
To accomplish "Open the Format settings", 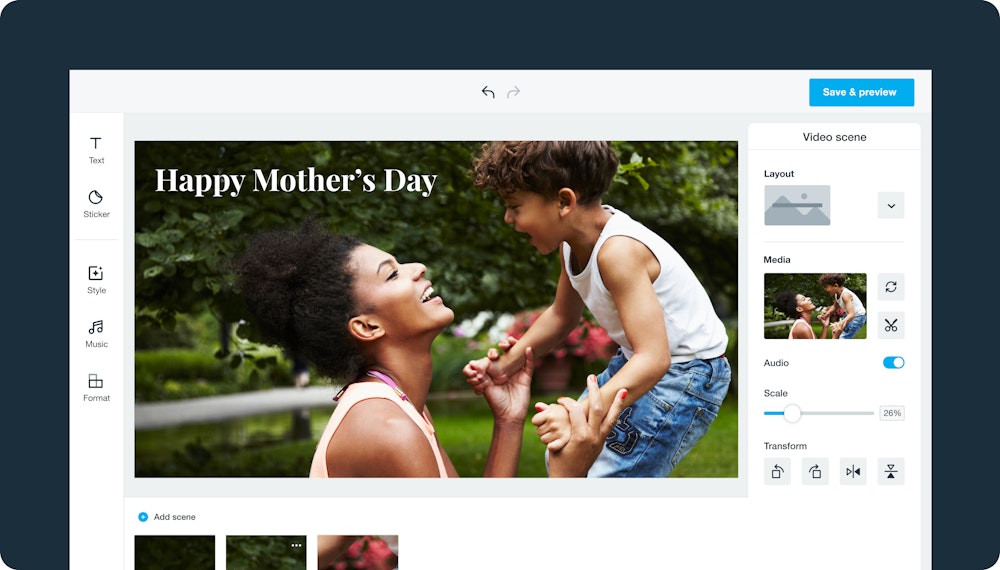I will pyautogui.click(x=96, y=387).
